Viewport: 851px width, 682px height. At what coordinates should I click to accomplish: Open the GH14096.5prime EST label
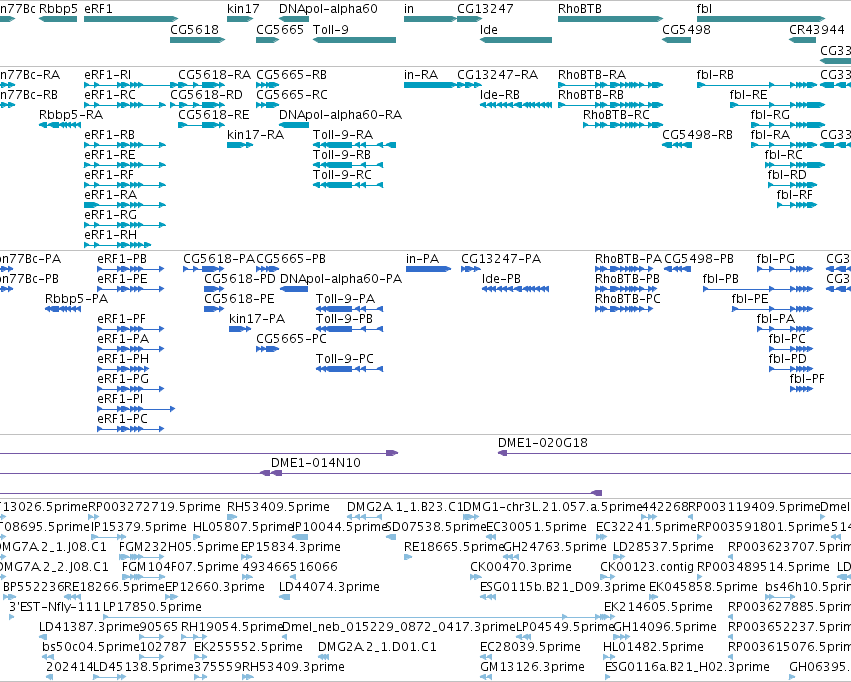(665, 627)
